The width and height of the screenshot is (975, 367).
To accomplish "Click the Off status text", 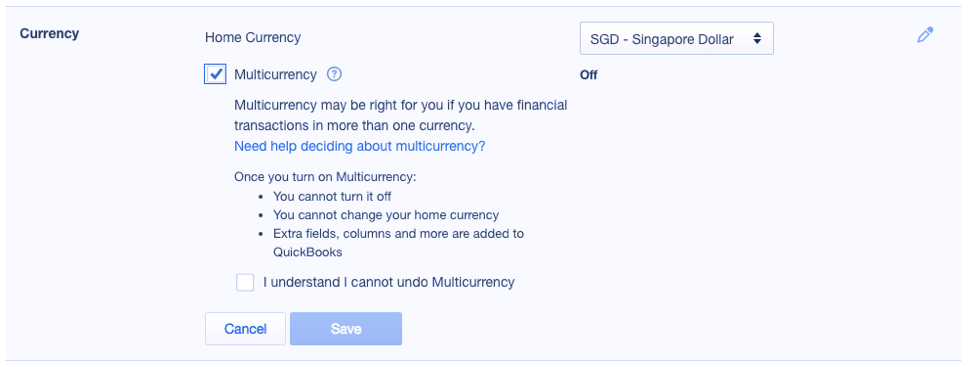I will click(589, 75).
